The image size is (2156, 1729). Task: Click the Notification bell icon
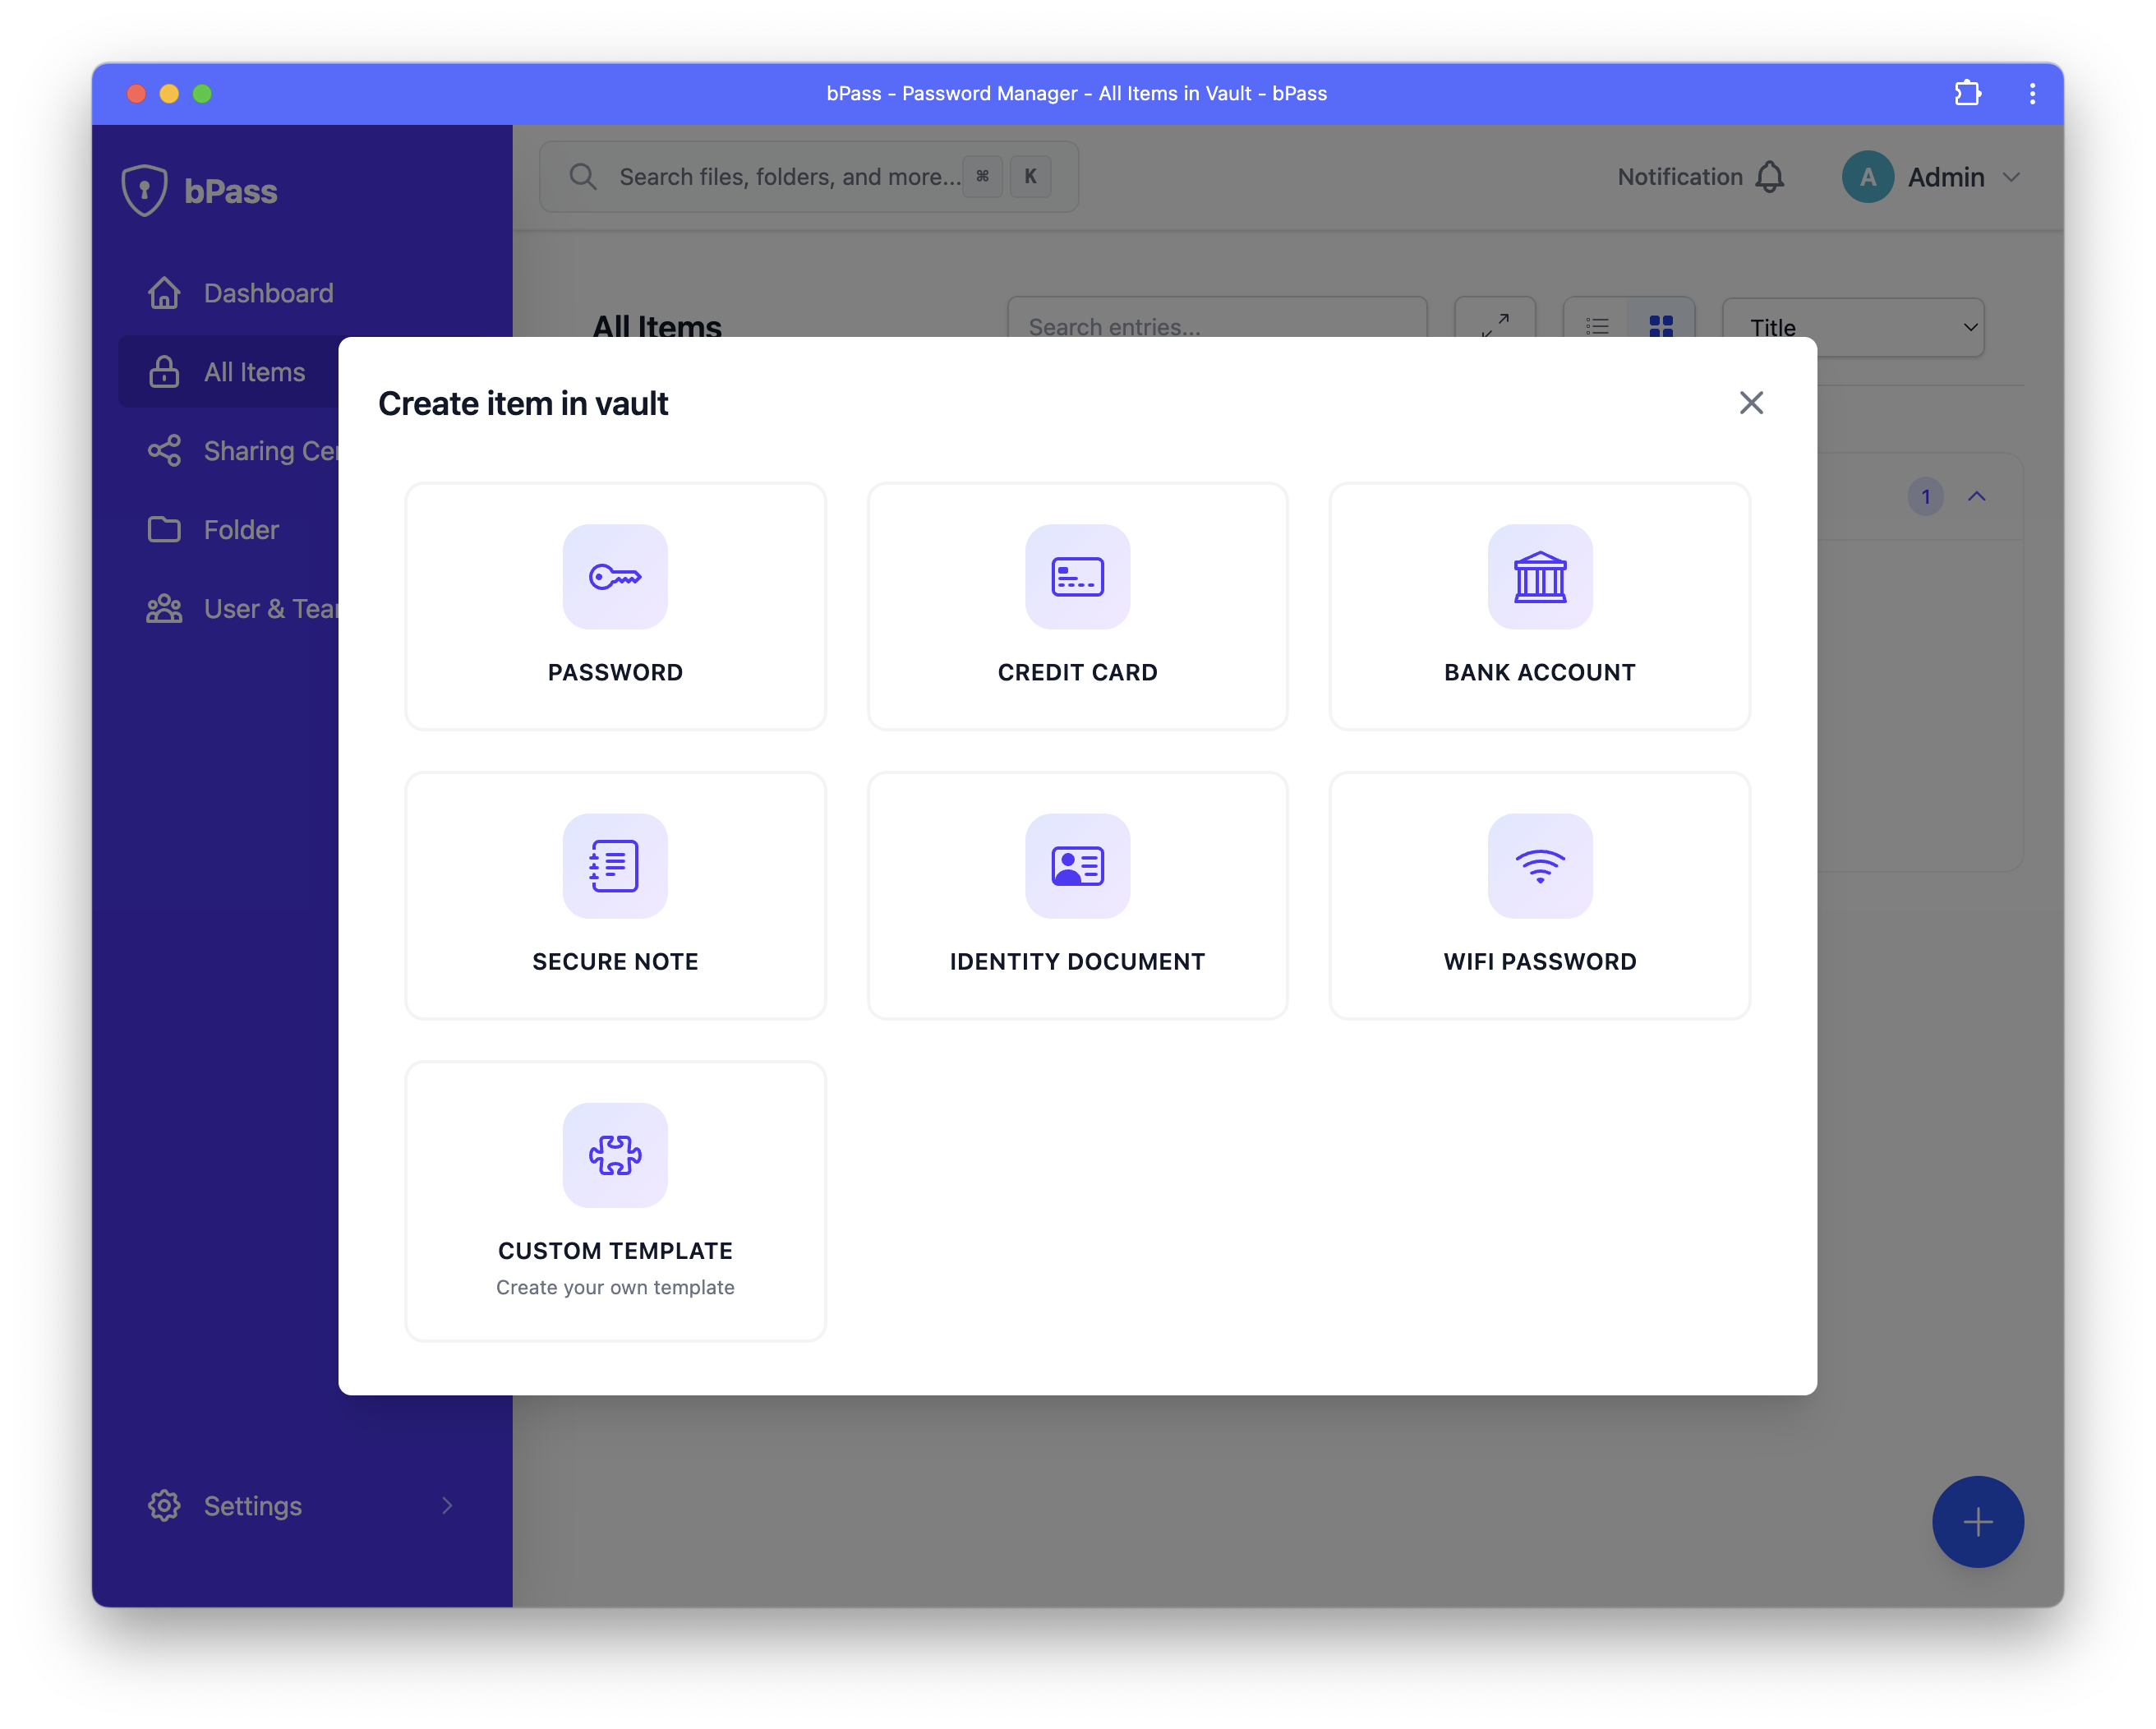1769,177
